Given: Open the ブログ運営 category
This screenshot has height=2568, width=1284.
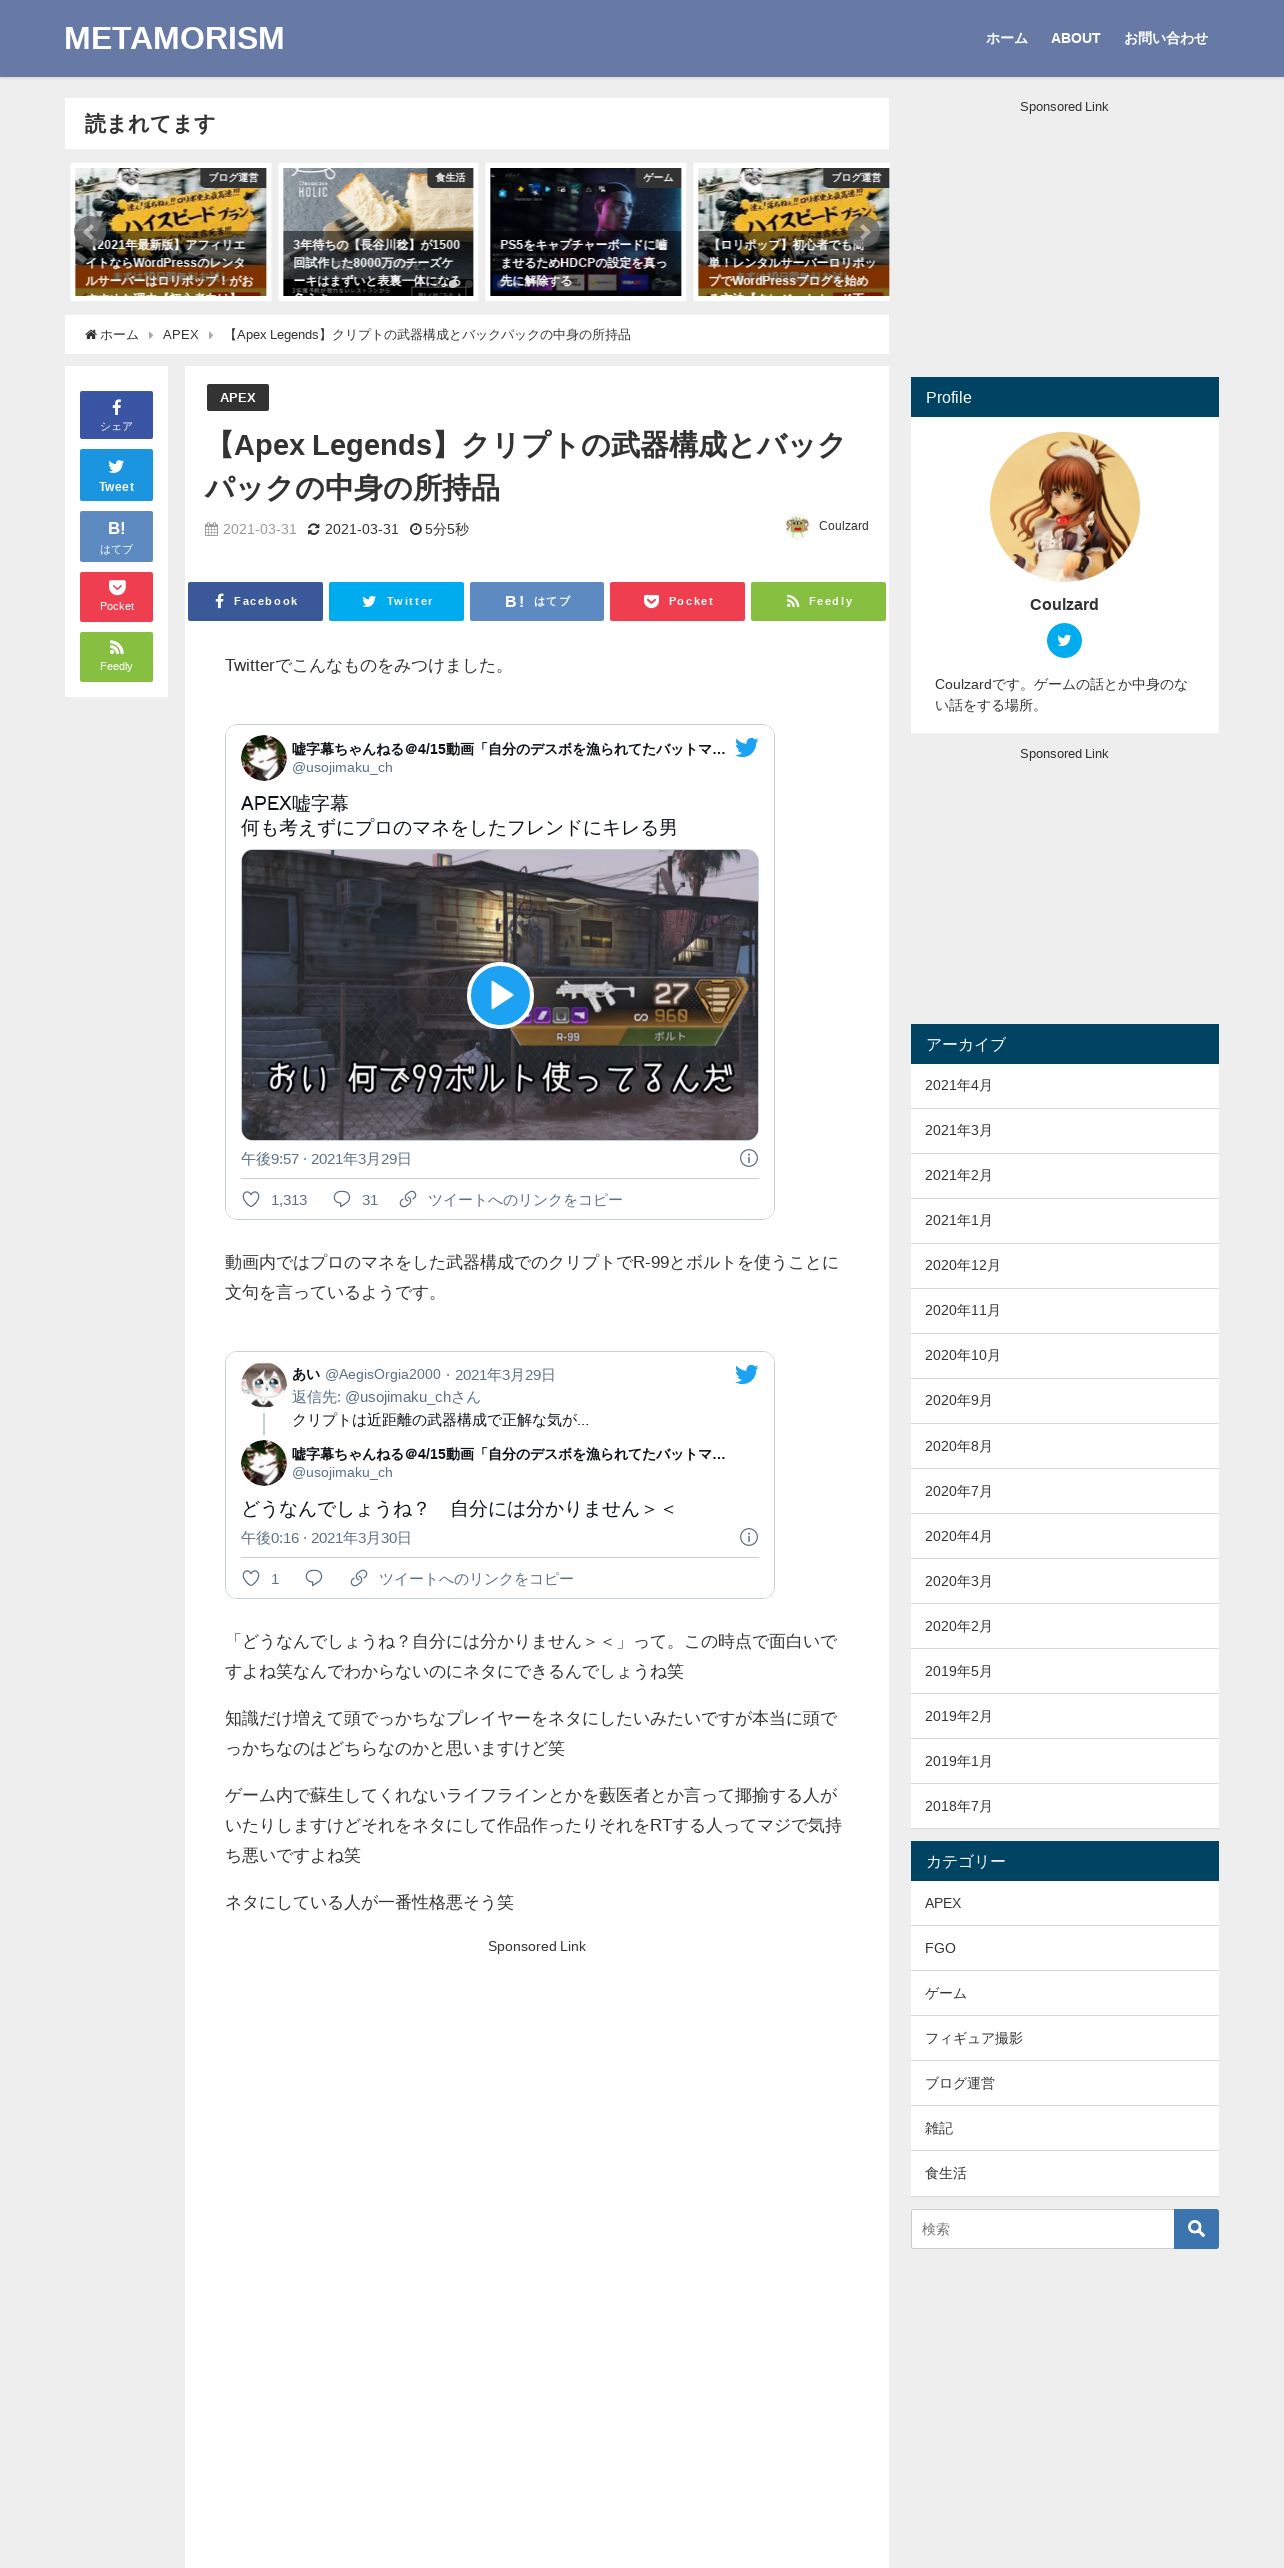Looking at the screenshot, I should coord(1064,2083).
